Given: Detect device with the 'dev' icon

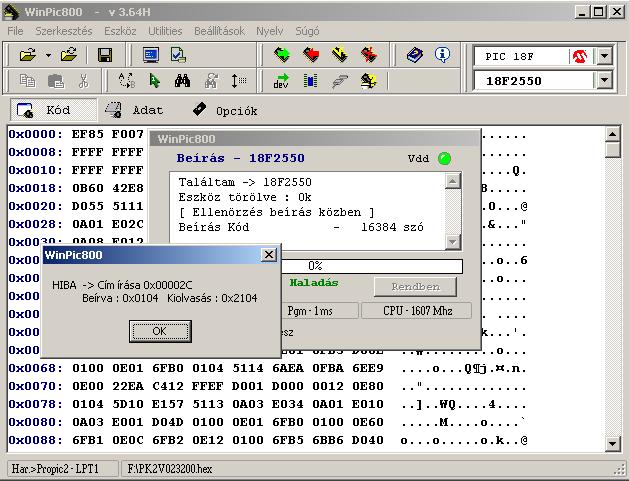Looking at the screenshot, I should pyautogui.click(x=281, y=81).
